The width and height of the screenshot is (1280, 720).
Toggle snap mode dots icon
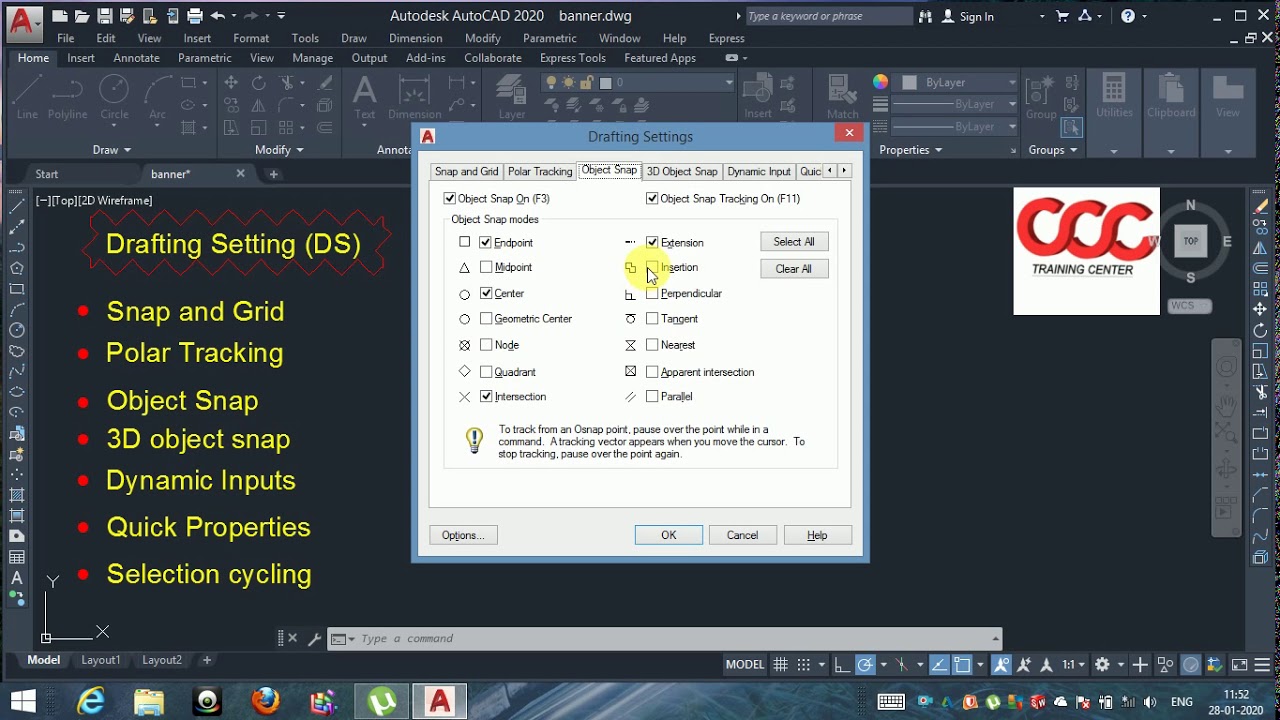click(805, 664)
